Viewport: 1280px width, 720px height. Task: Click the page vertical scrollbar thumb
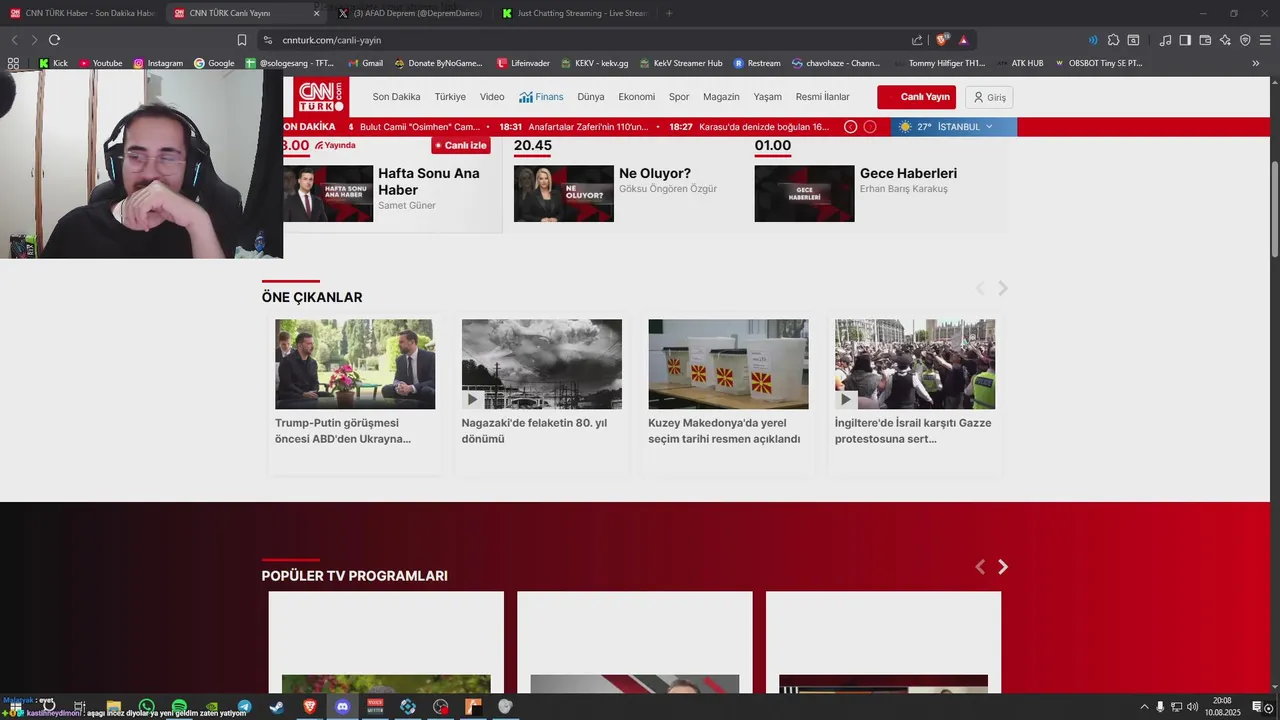[x=1274, y=209]
